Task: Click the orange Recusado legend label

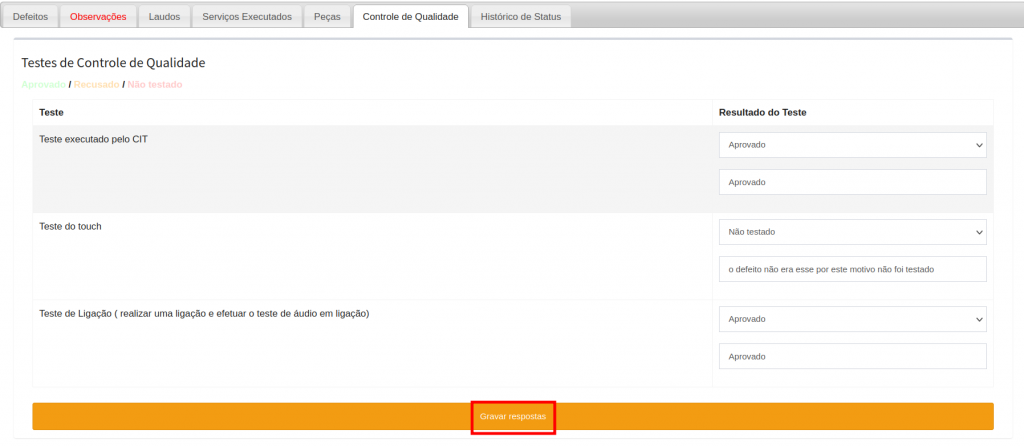Action: (96, 85)
